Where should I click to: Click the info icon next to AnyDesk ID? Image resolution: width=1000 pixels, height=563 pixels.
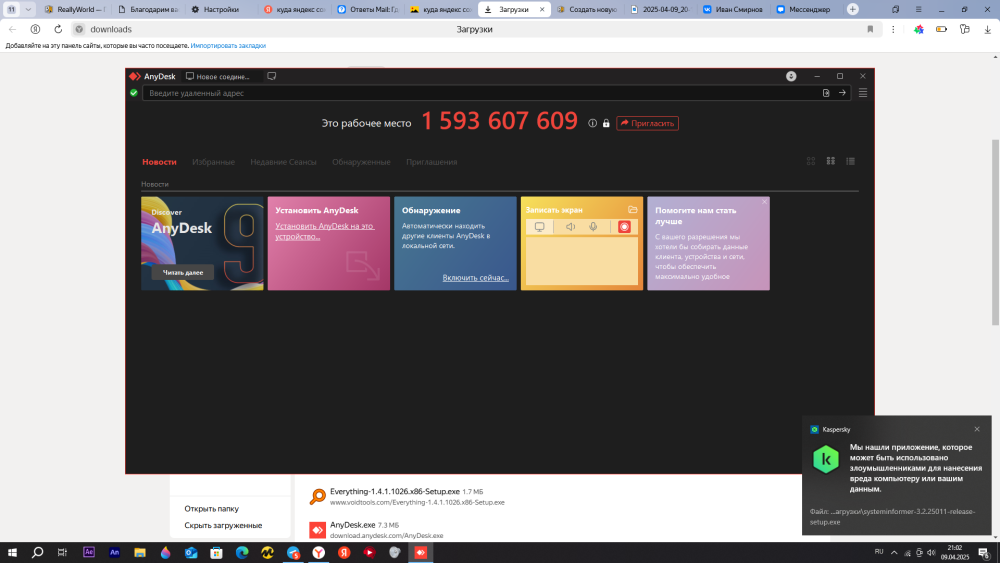[x=592, y=123]
